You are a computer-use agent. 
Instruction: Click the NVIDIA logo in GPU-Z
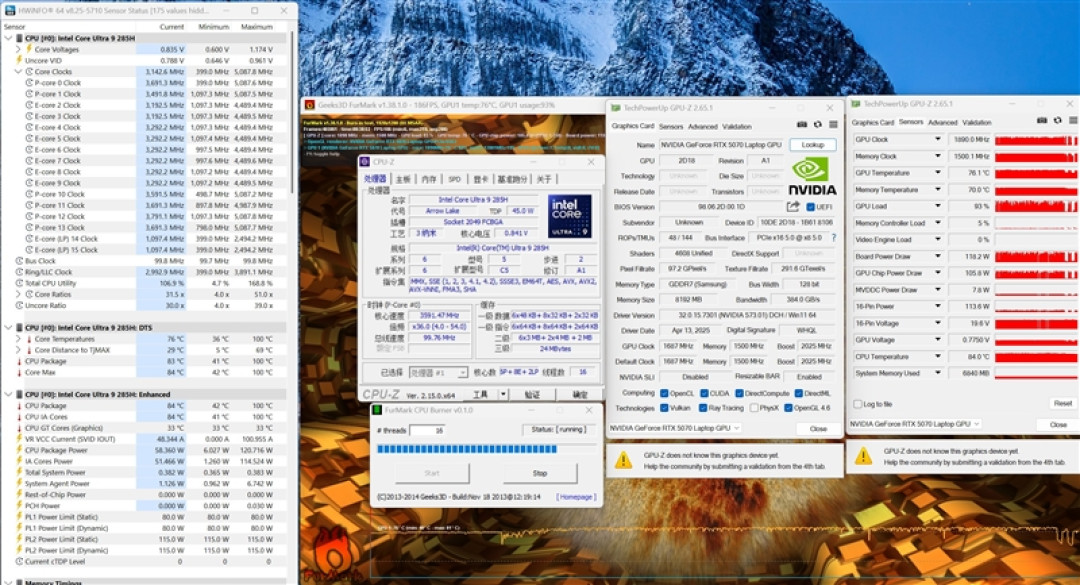(812, 177)
